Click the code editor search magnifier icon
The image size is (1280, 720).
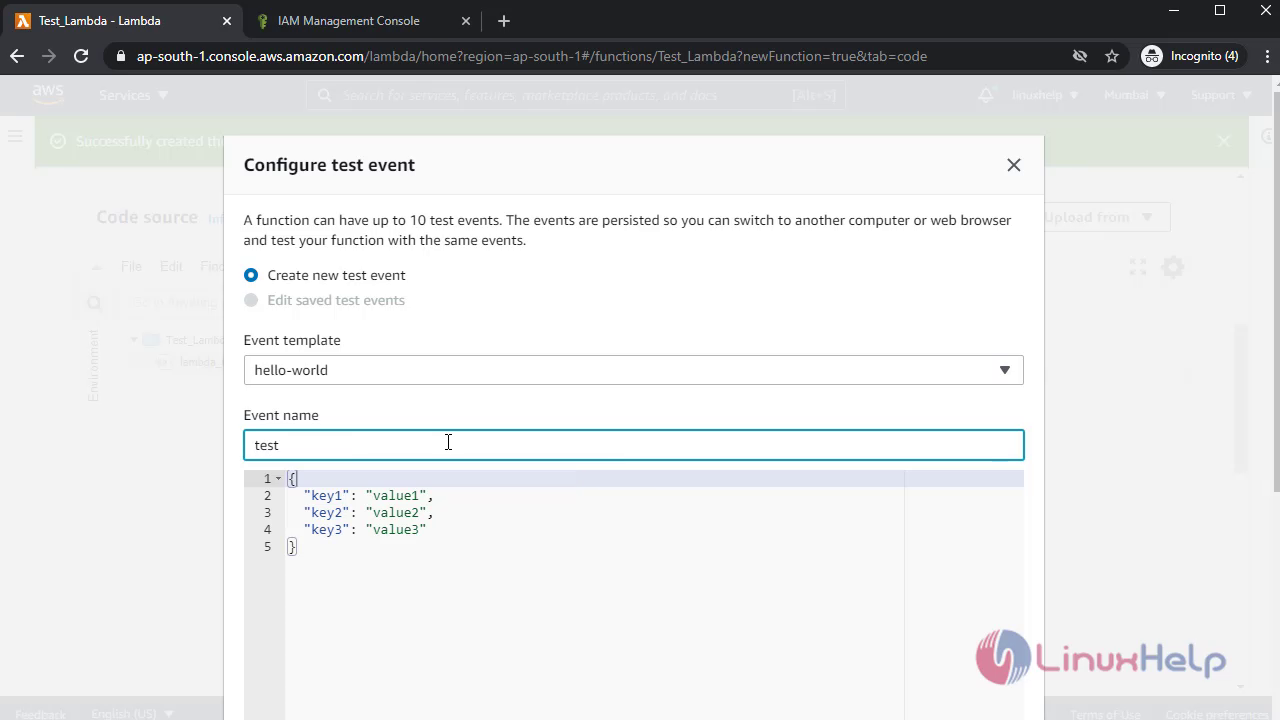pyautogui.click(x=94, y=303)
